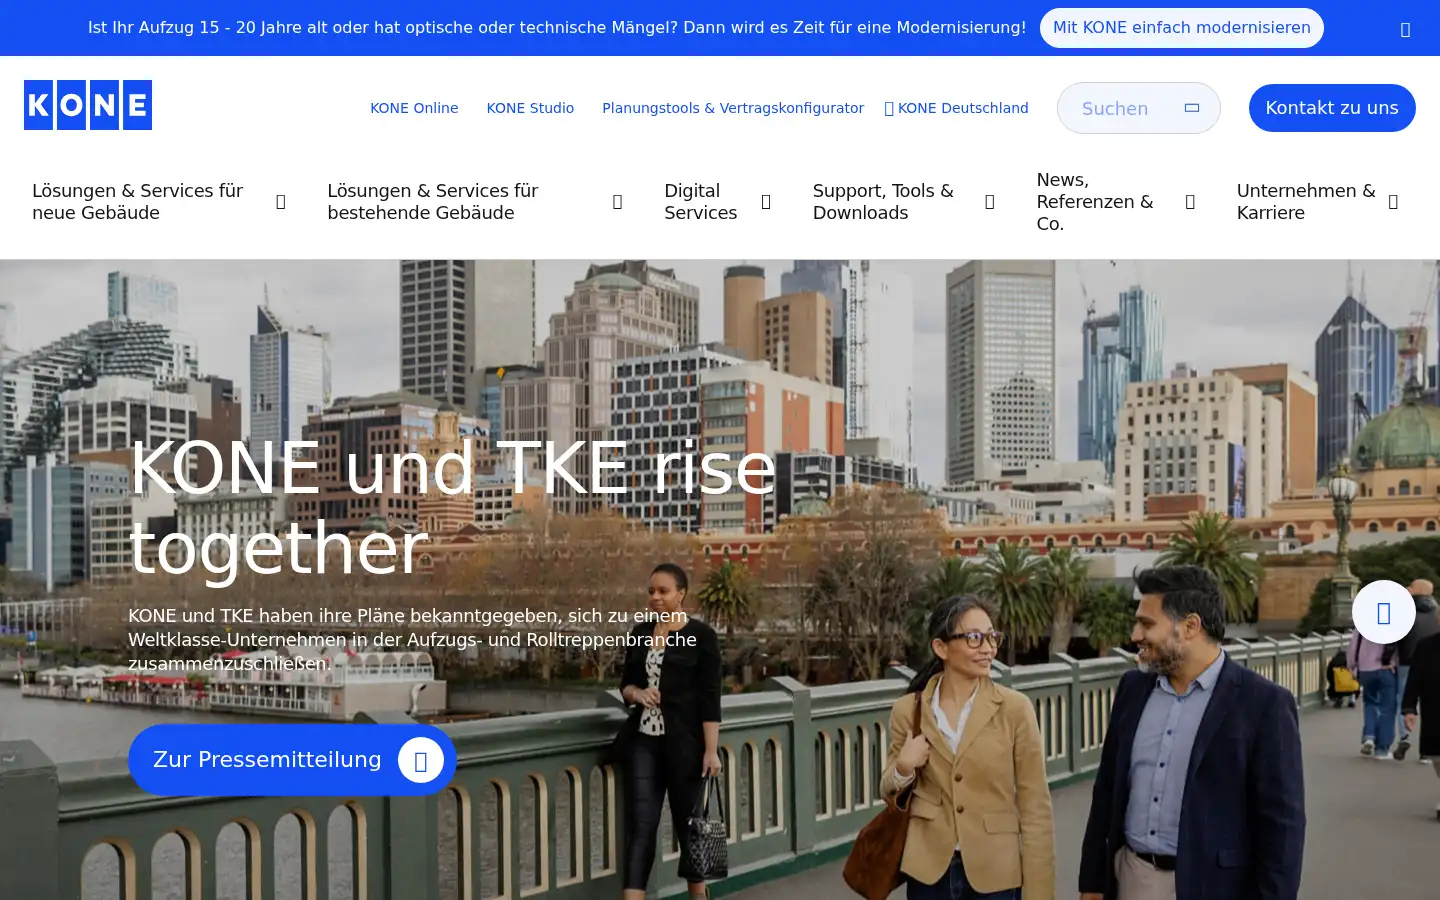Expand the Unternehmen & Karriere chevron
Screen dimensions: 1440x900
pos(1393,202)
